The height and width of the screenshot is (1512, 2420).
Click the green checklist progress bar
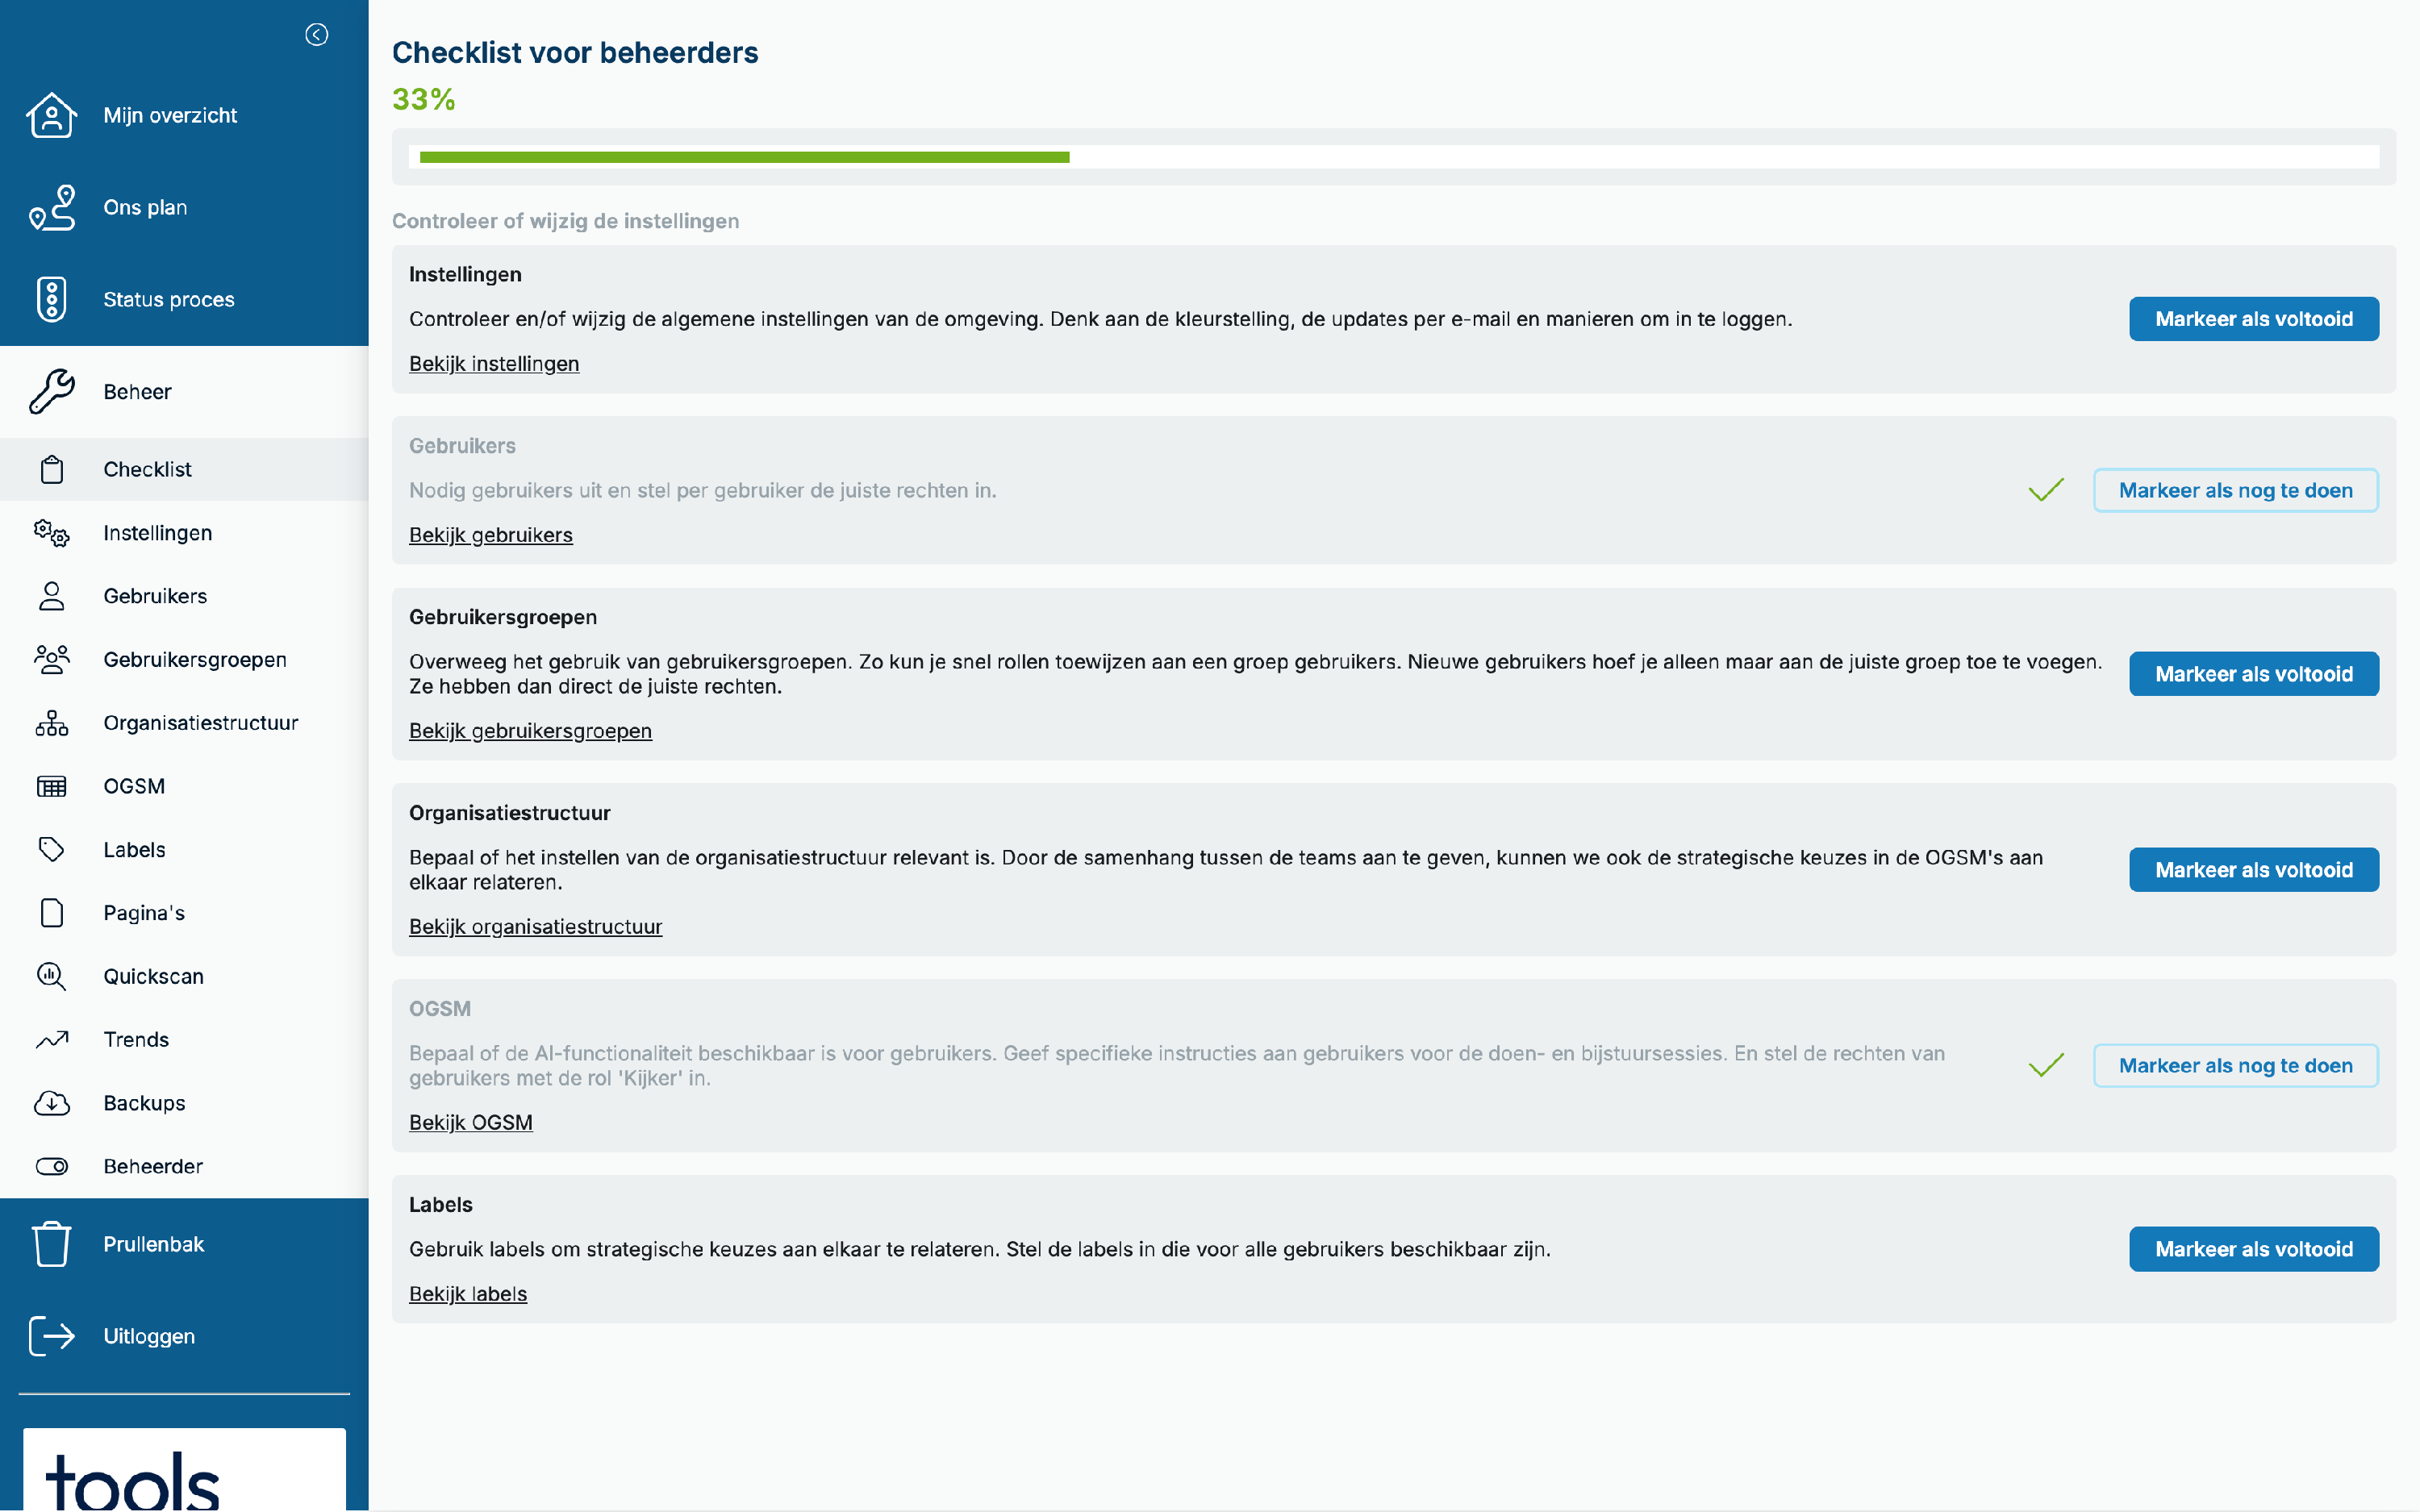744,157
